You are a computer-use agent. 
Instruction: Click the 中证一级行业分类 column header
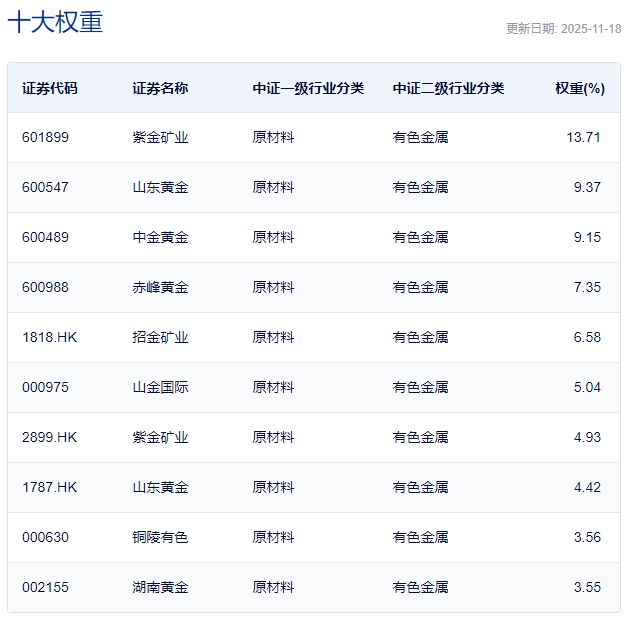(308, 88)
